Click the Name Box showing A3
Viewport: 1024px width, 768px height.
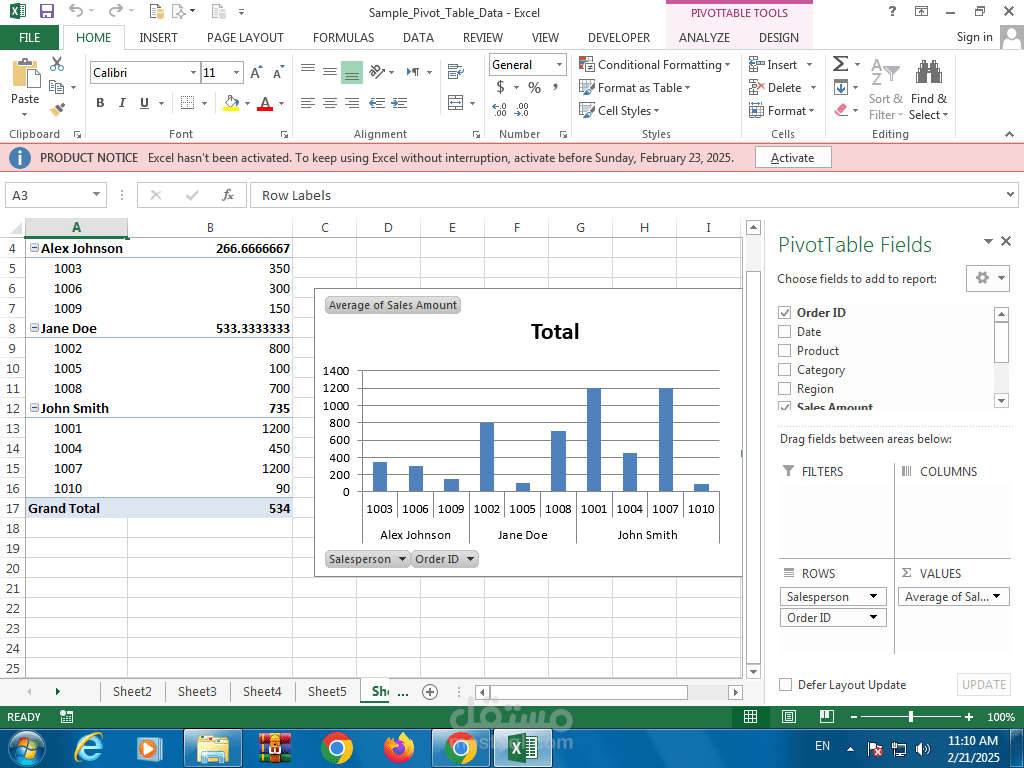[x=56, y=195]
